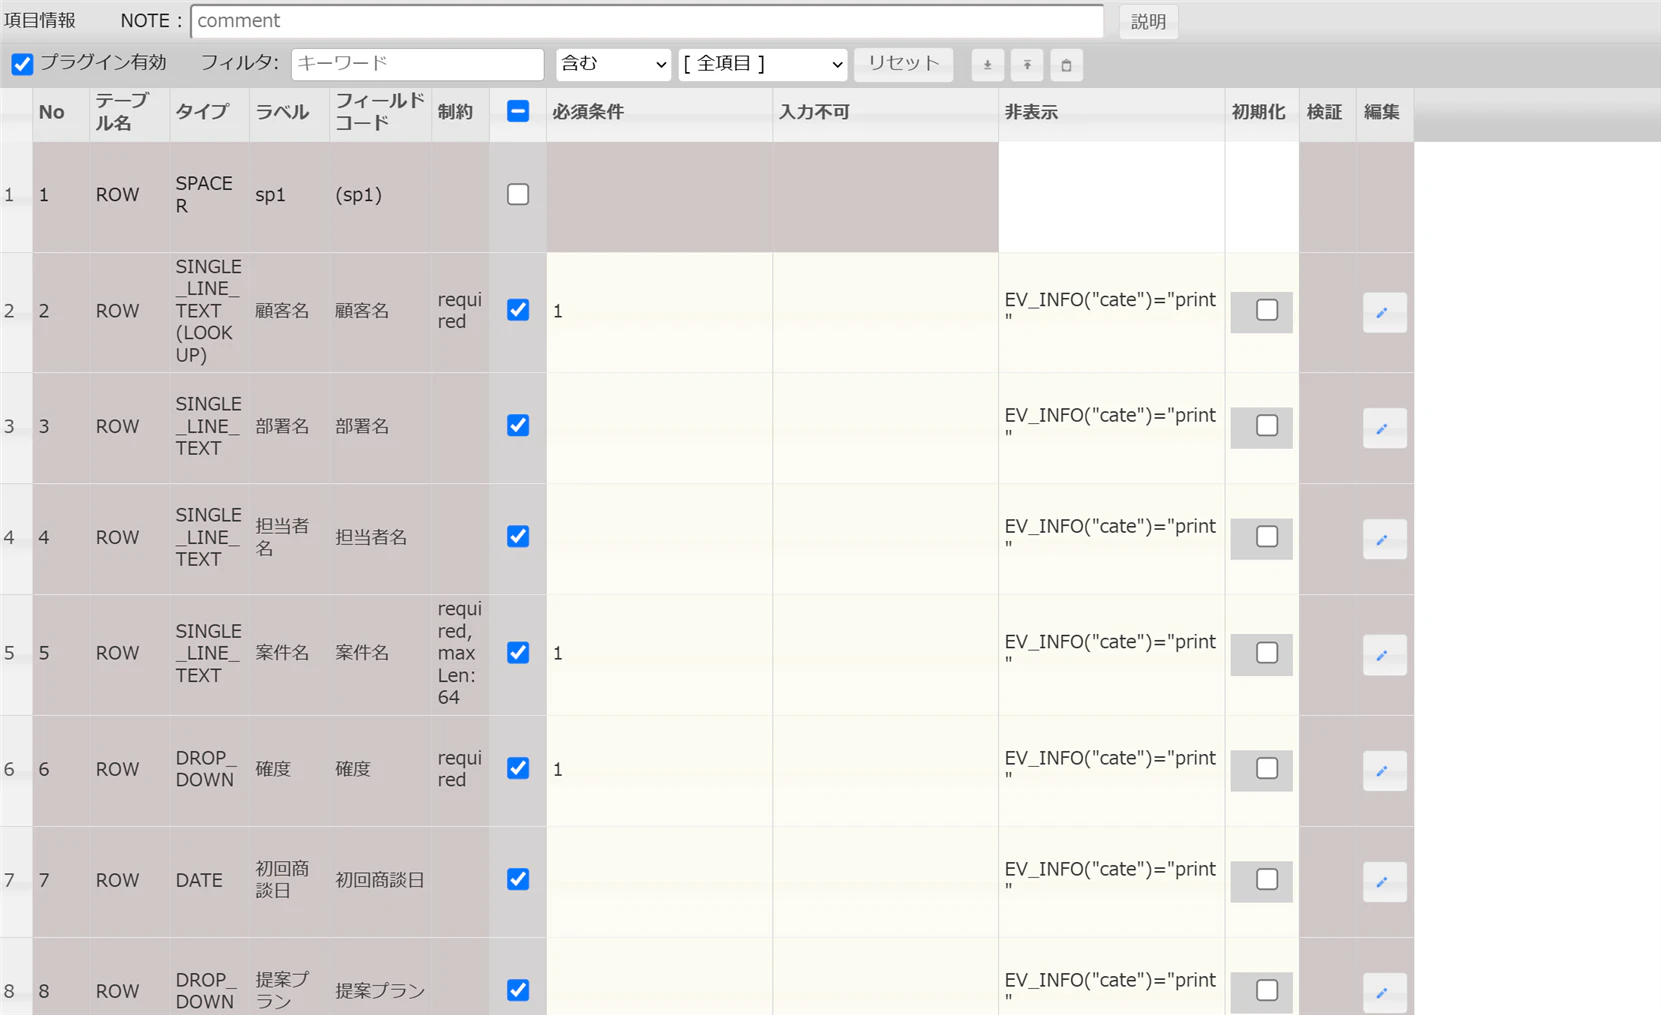1661x1015 pixels.
Task: Toggle the プラグイン有効 checkbox
Action: click(x=22, y=64)
